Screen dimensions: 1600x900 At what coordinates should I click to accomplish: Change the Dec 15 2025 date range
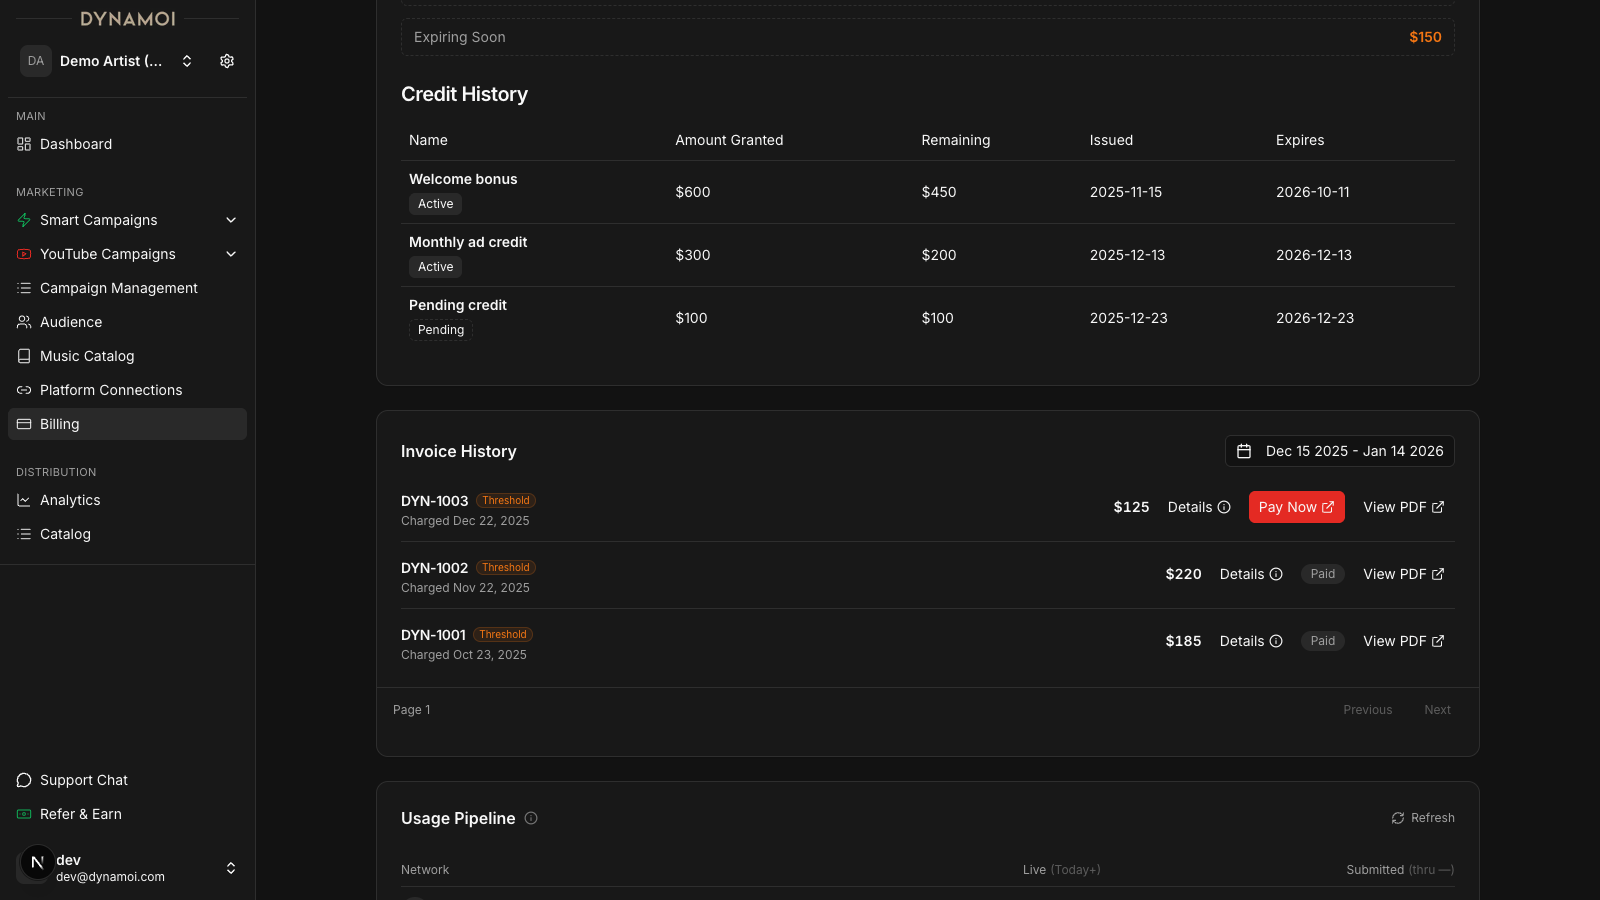point(1354,451)
